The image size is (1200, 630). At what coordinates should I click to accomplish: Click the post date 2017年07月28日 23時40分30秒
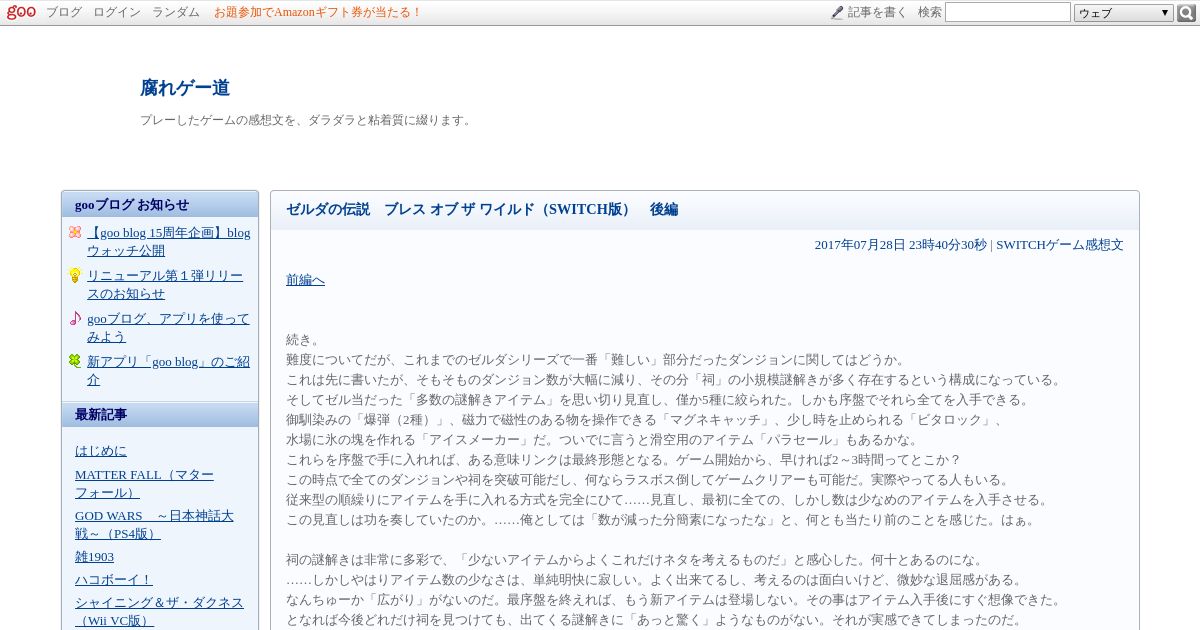pos(900,244)
